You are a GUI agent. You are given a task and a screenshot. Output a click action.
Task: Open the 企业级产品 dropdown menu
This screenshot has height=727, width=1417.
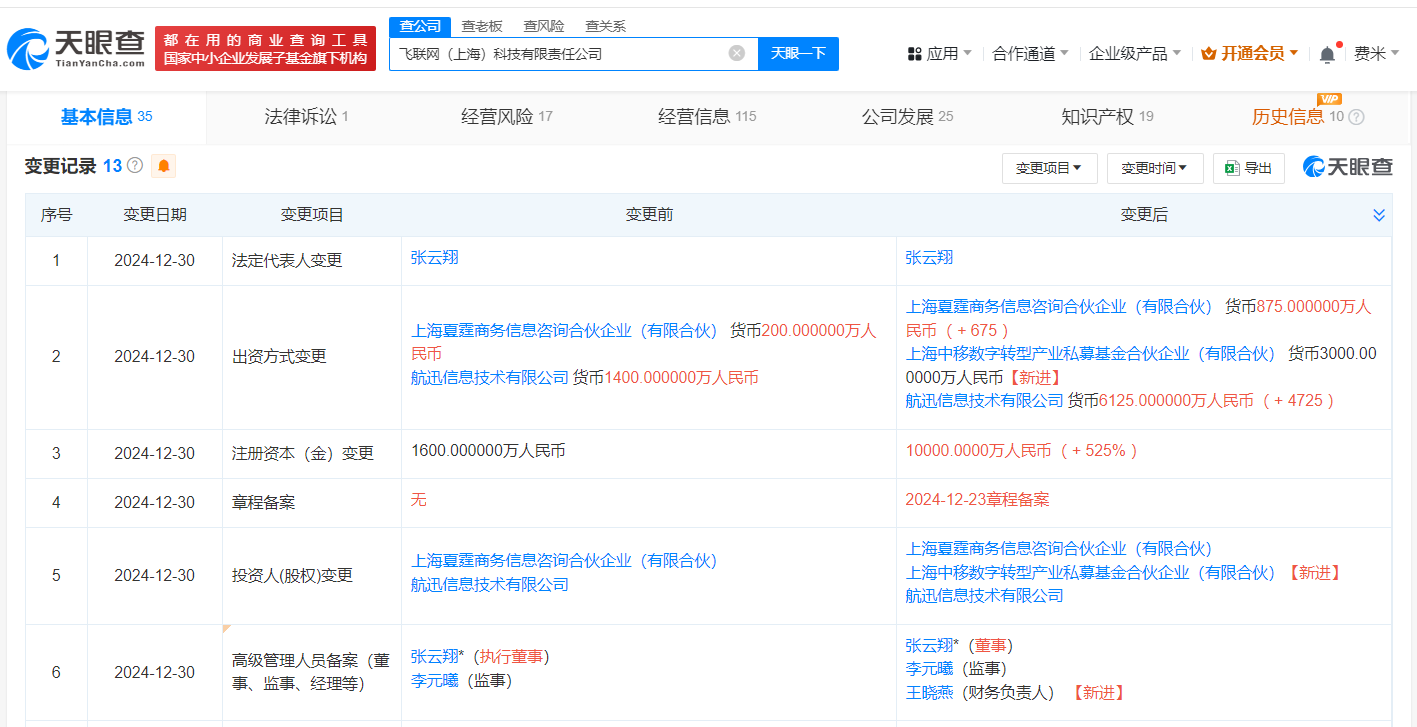(x=1134, y=53)
